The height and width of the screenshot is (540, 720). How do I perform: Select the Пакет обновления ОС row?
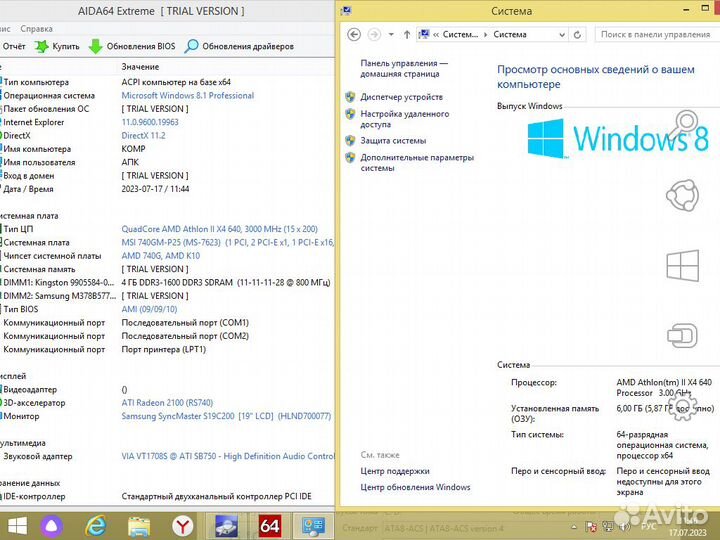tap(167, 109)
